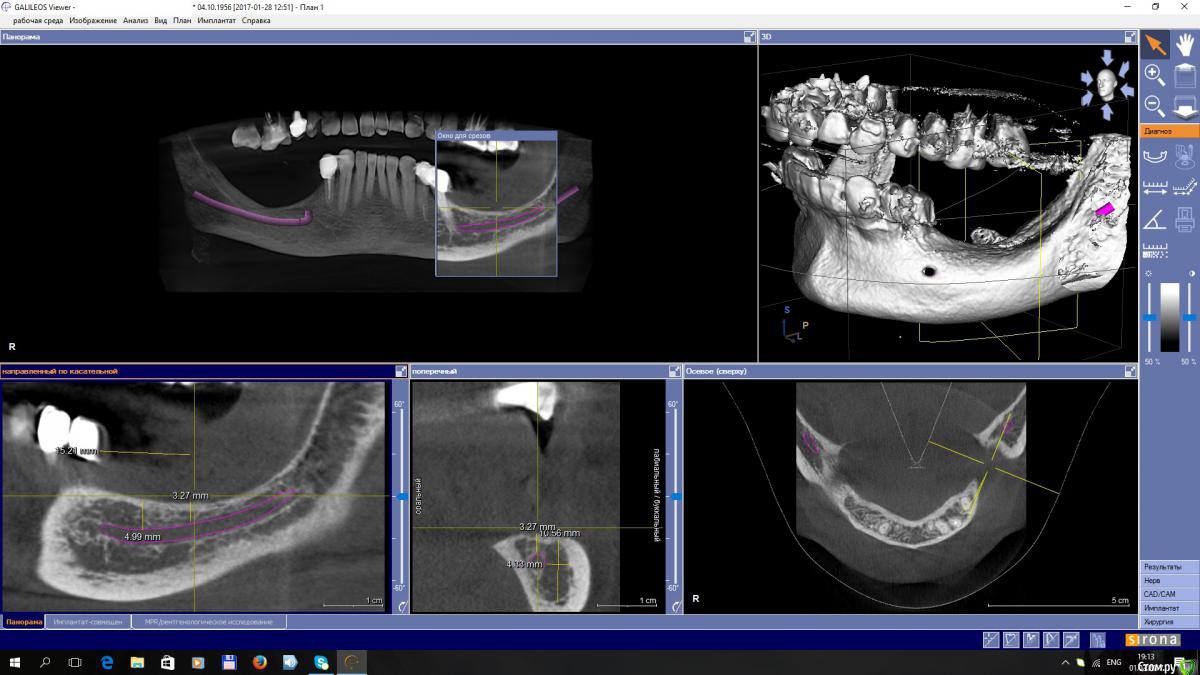The height and width of the screenshot is (675, 1200).
Task: Open Firefox from the taskbar
Action: (x=259, y=662)
